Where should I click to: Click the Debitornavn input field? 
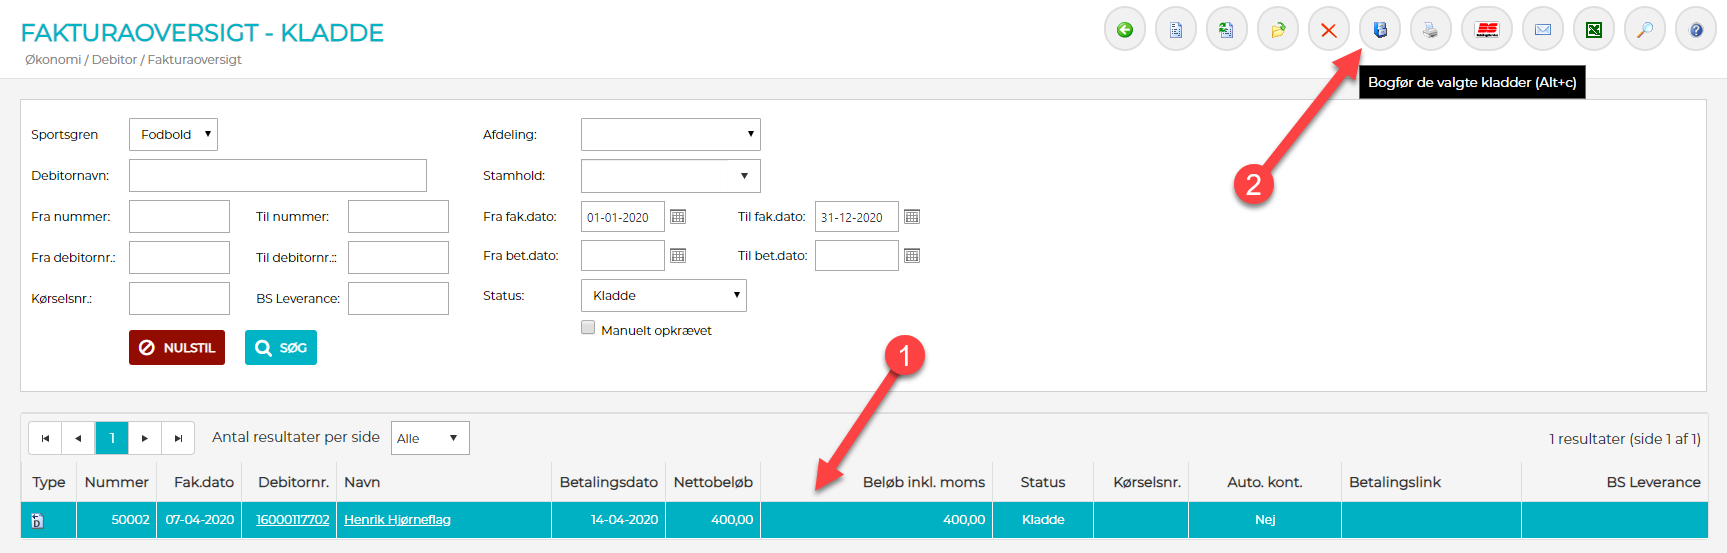tap(277, 176)
